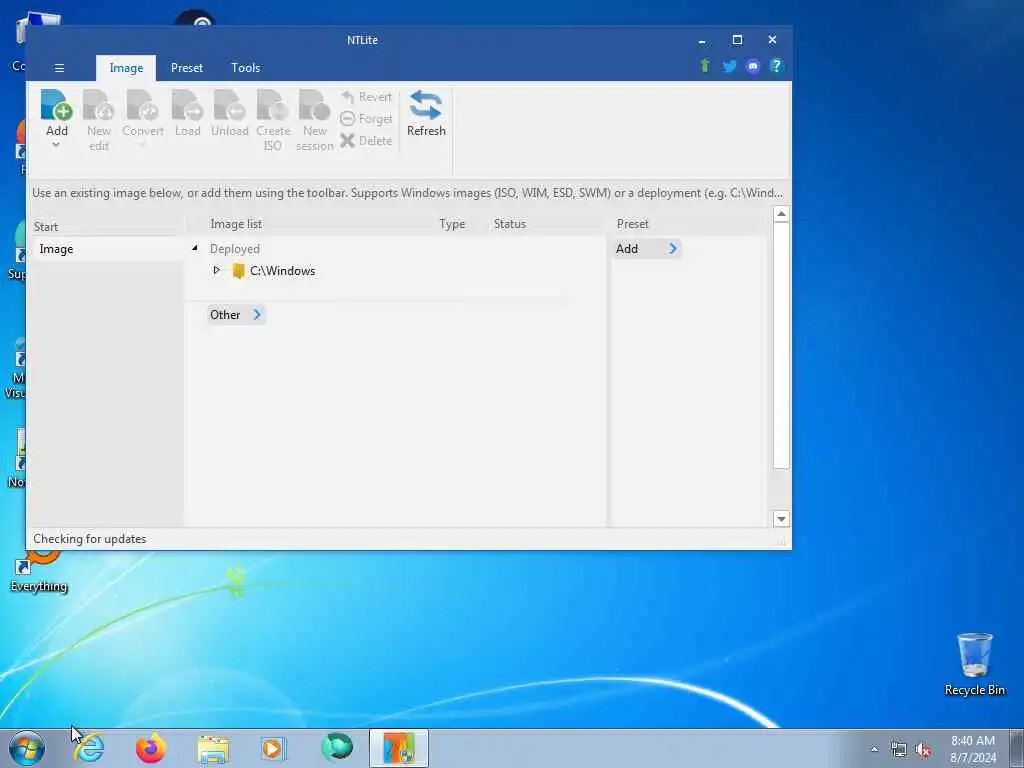Click the green globe taskbar icon
This screenshot has height=768, width=1024.
click(337, 748)
